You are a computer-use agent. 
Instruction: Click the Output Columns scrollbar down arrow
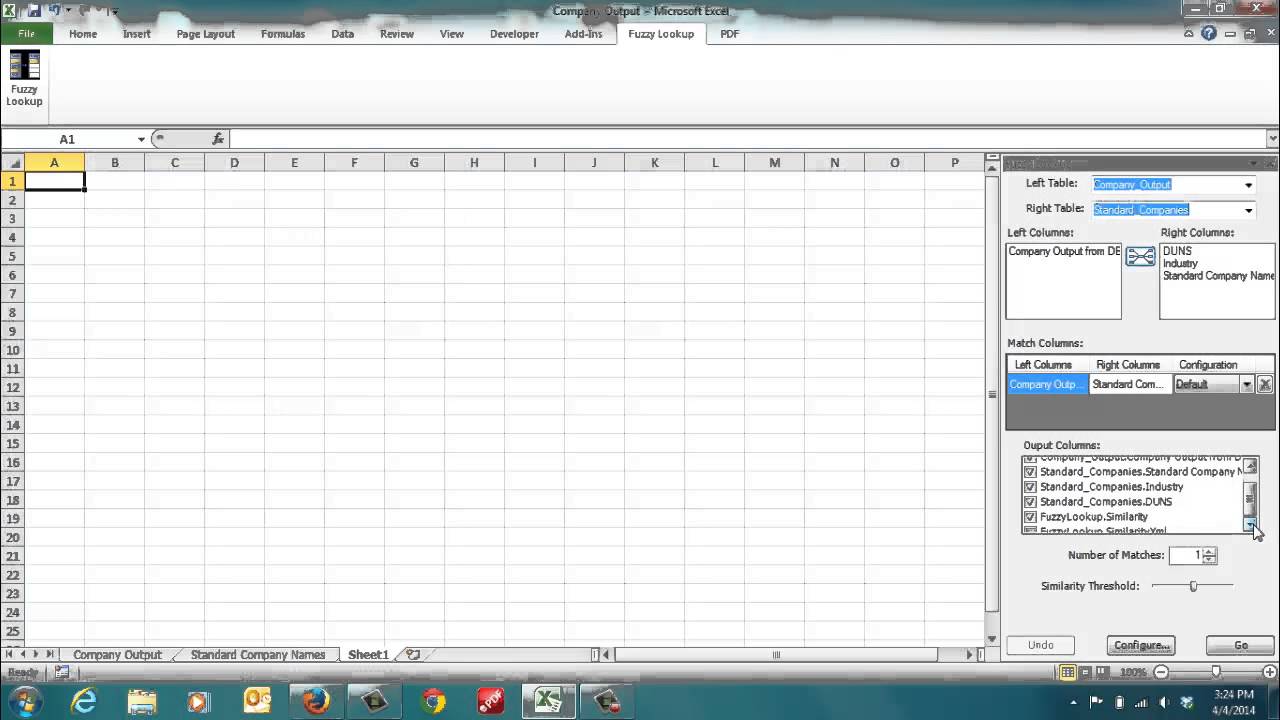pos(1250,524)
